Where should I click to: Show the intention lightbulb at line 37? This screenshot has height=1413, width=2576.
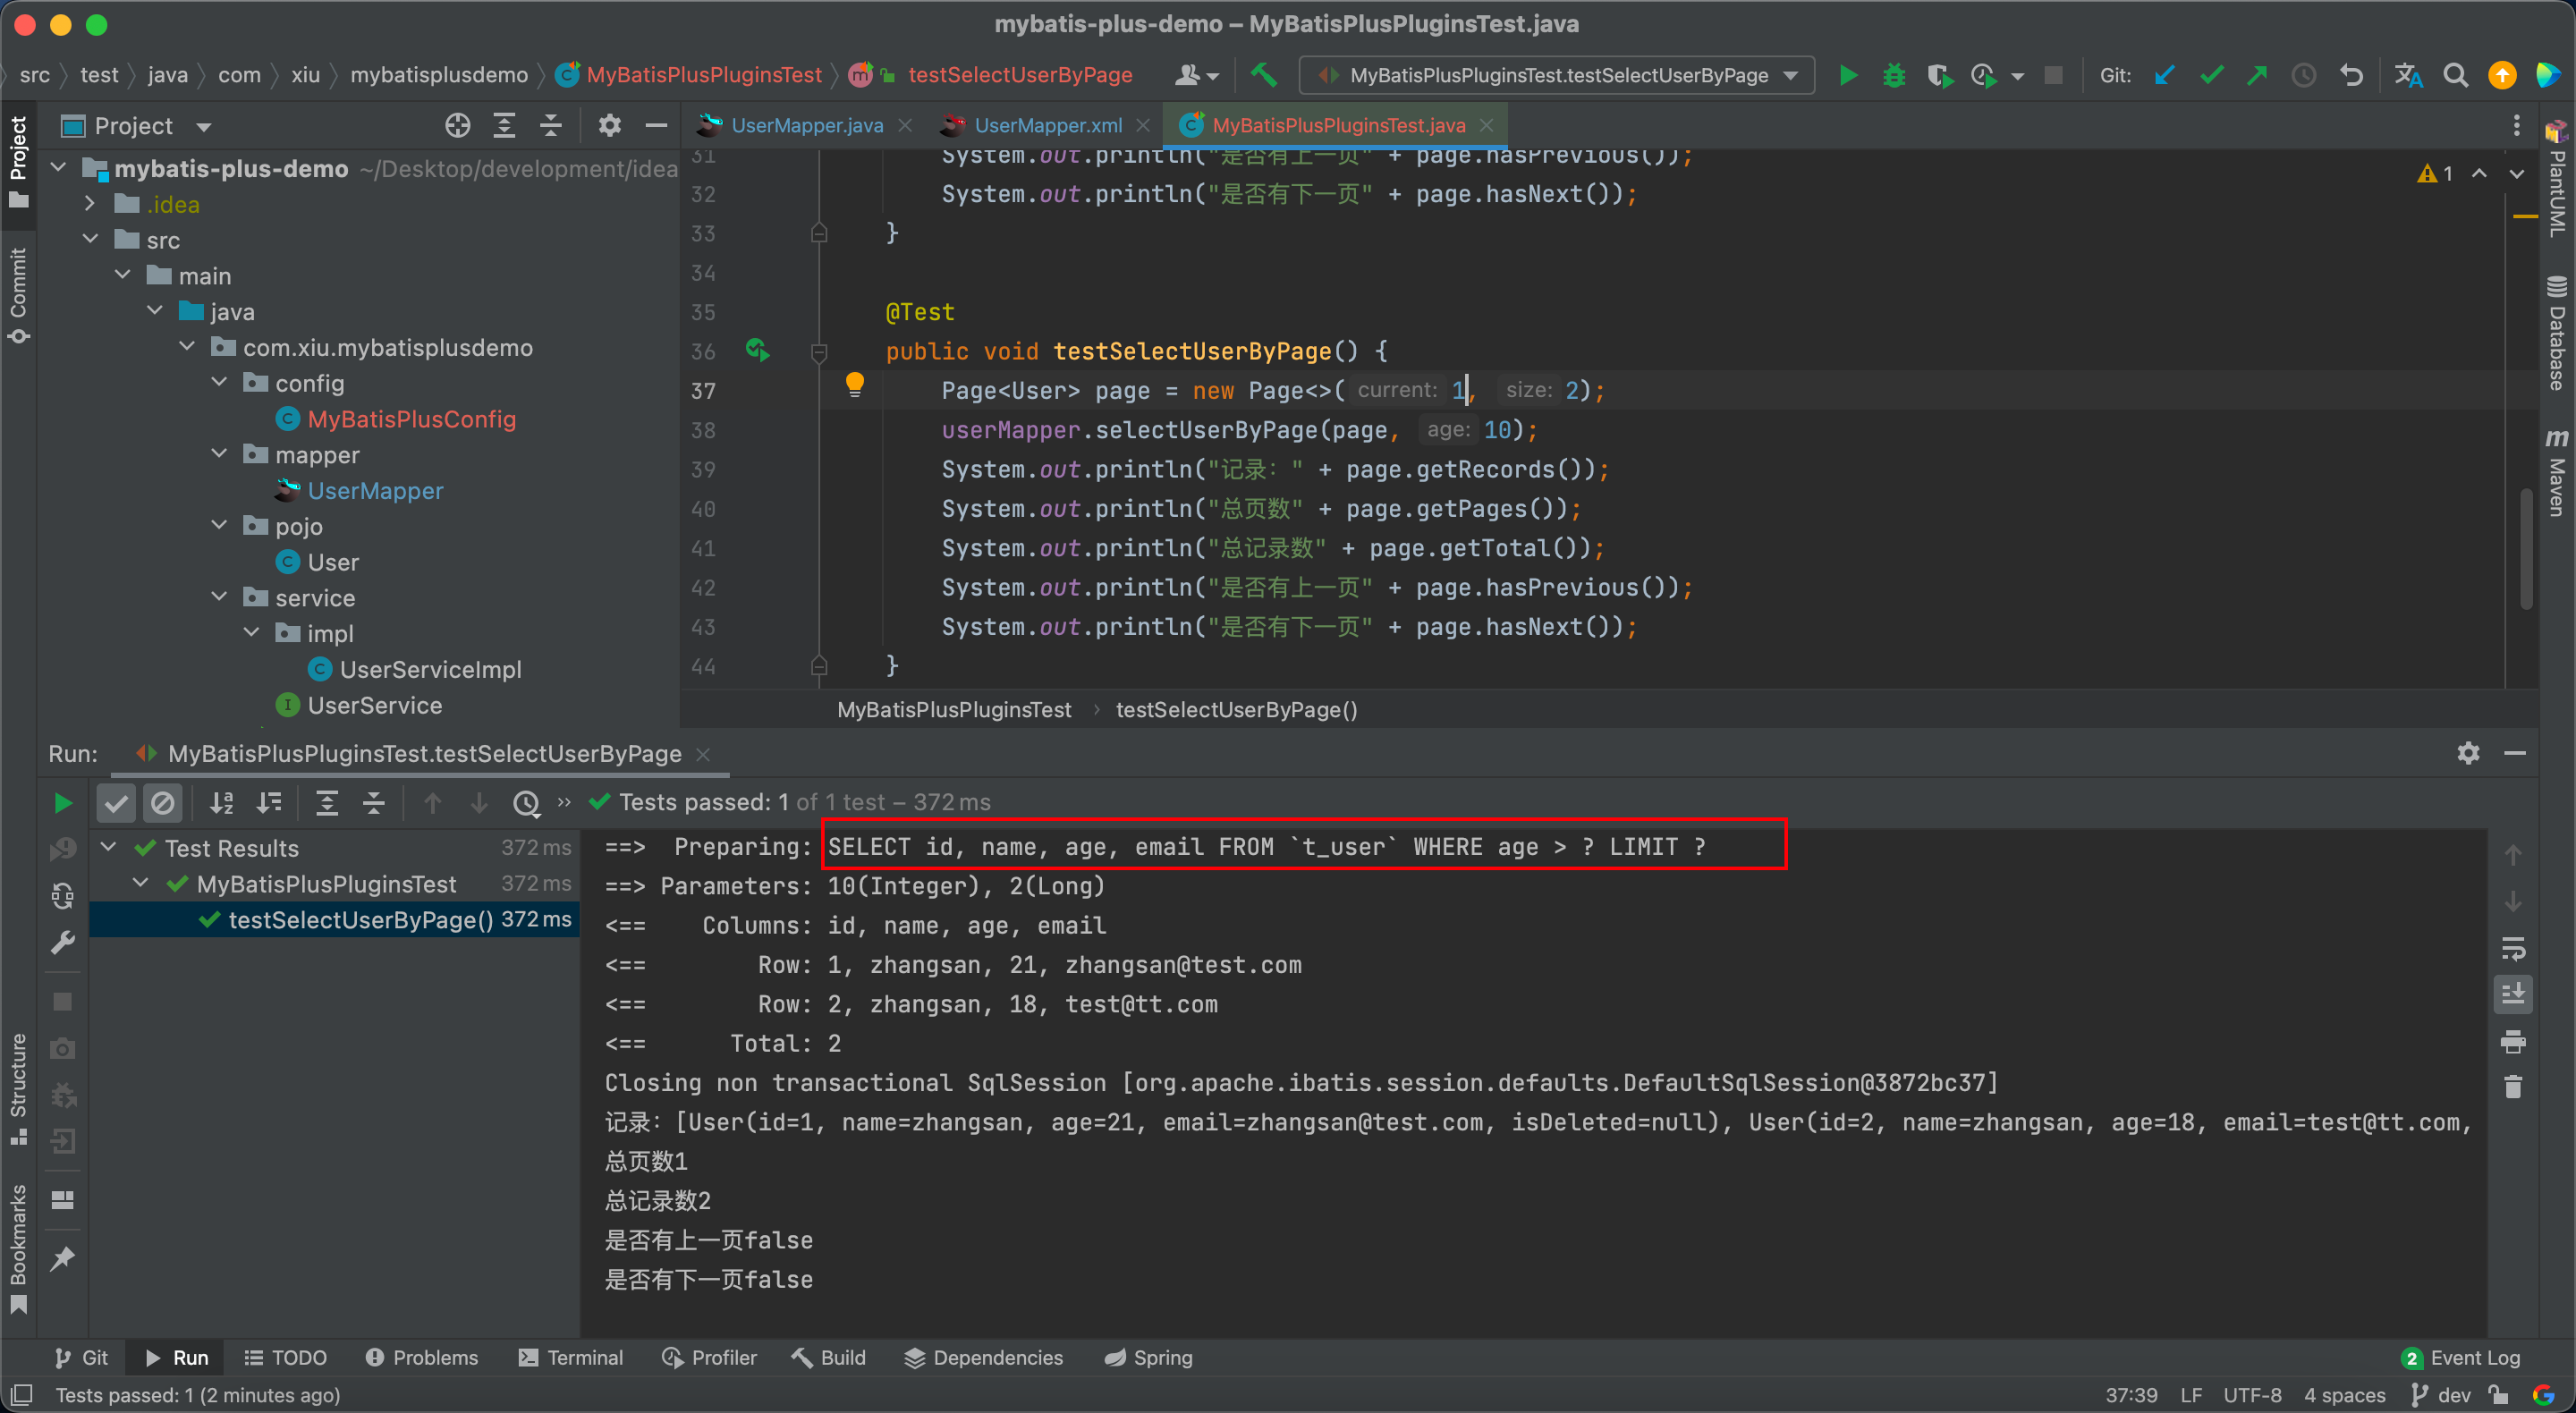[x=854, y=385]
